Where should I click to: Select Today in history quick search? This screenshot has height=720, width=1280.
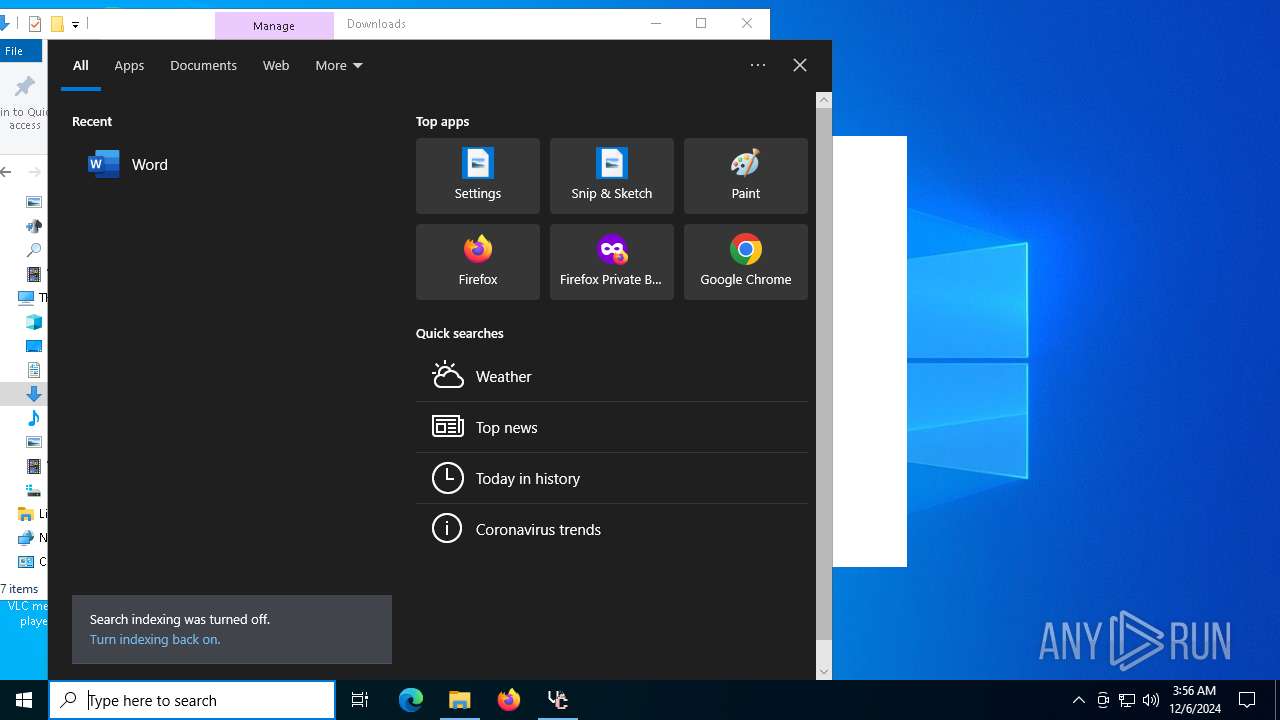612,478
